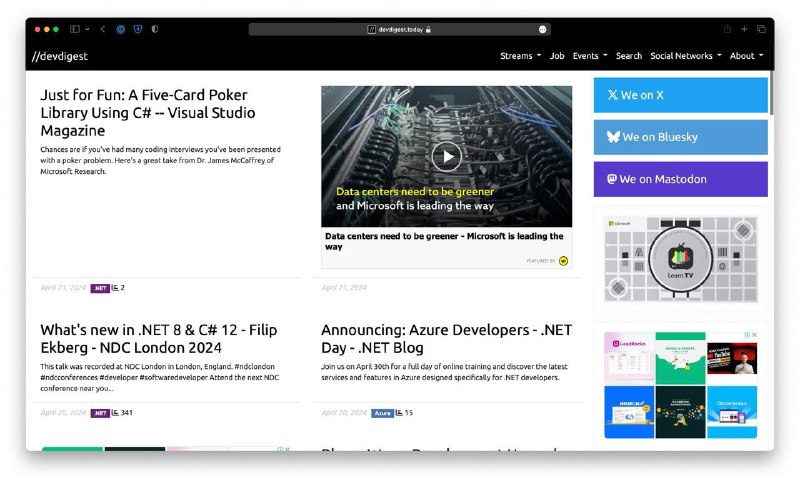Expand the About menu

point(746,56)
